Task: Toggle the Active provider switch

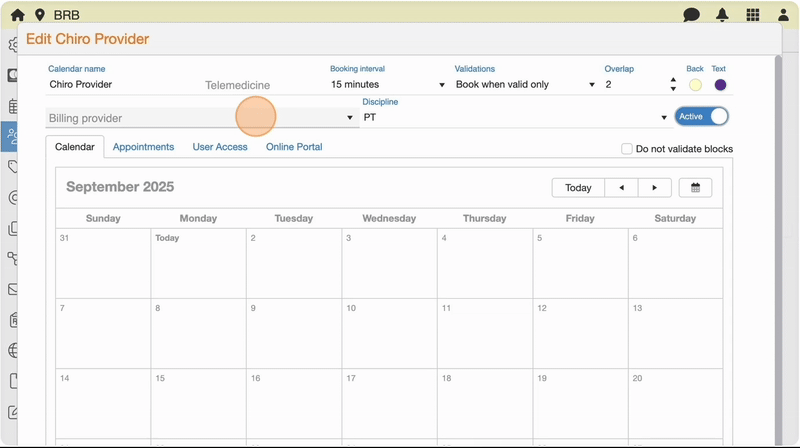Action: pos(702,117)
